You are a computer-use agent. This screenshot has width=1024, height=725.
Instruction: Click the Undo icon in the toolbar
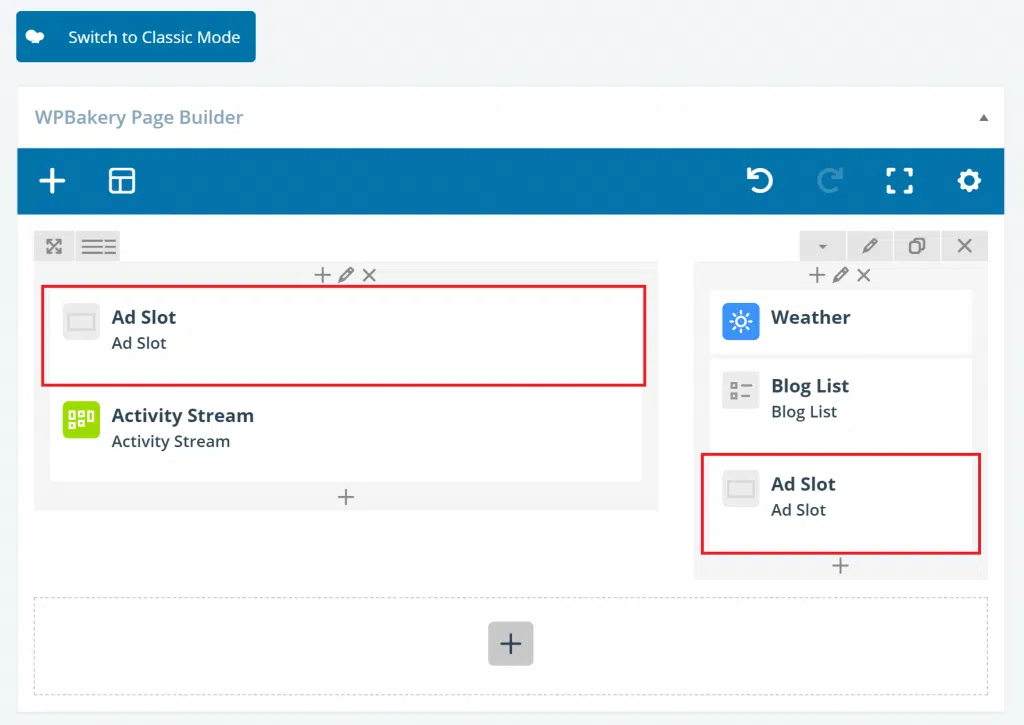pos(760,181)
